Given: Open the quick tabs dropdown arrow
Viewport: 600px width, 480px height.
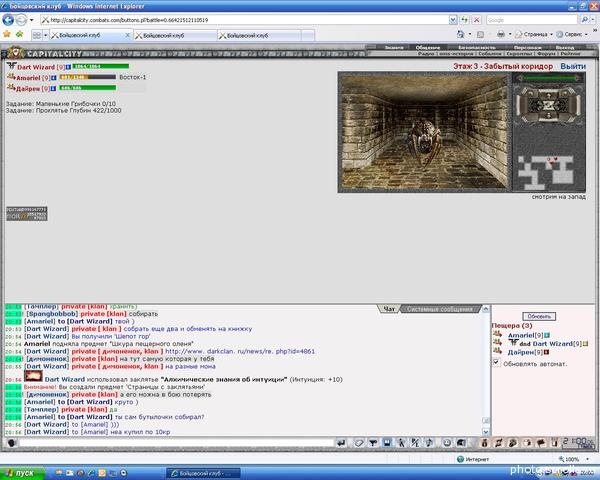Looking at the screenshot, I should (46, 35).
